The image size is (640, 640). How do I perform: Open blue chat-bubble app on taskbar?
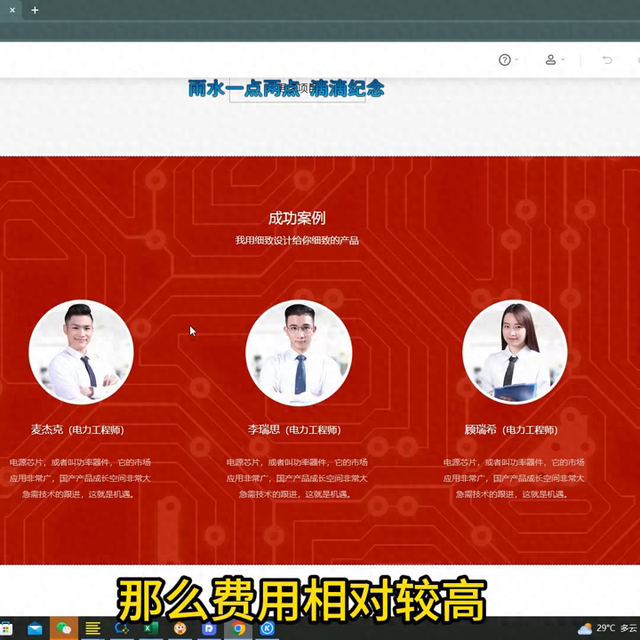(x=122, y=629)
